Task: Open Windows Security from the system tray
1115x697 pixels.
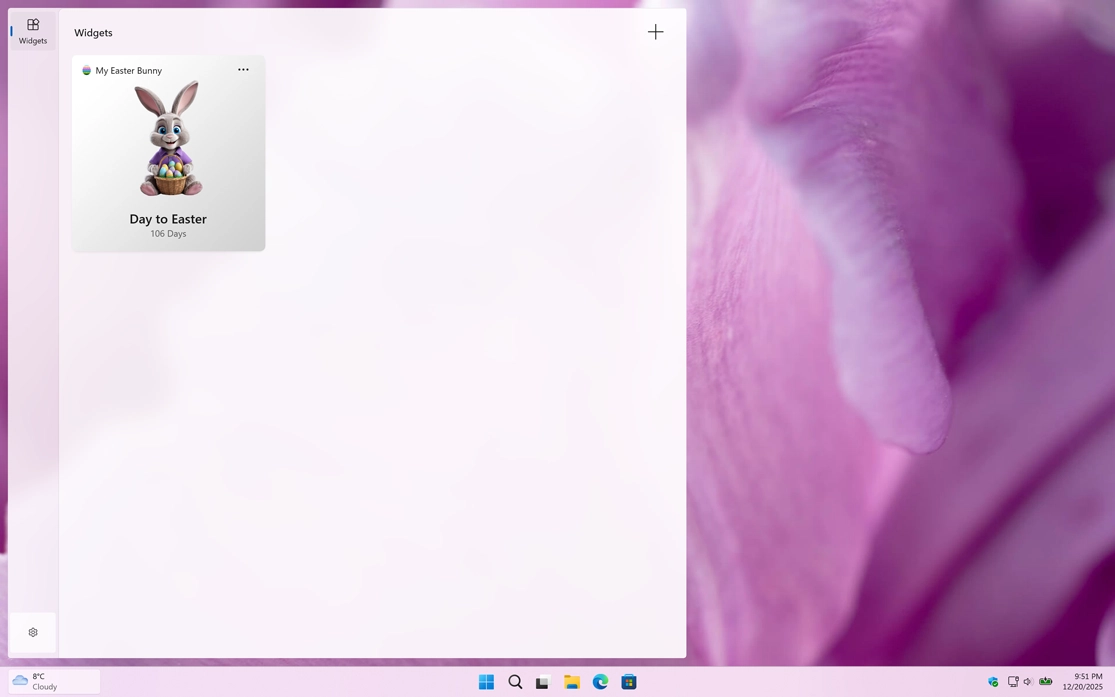Action: (x=993, y=681)
